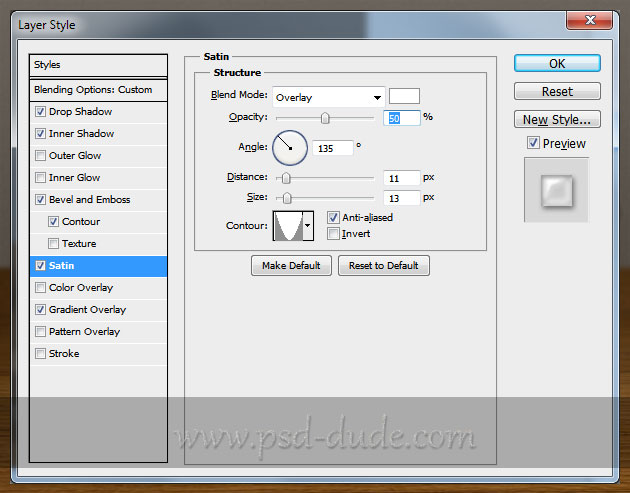Toggle the Contour sub-option checkbox
This screenshot has height=493, width=630.
tap(53, 221)
